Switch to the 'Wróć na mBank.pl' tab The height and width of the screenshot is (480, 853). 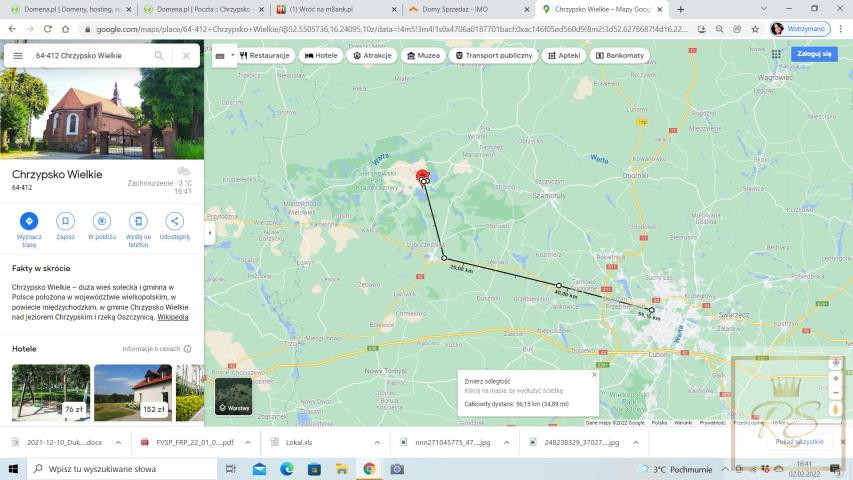(x=337, y=9)
